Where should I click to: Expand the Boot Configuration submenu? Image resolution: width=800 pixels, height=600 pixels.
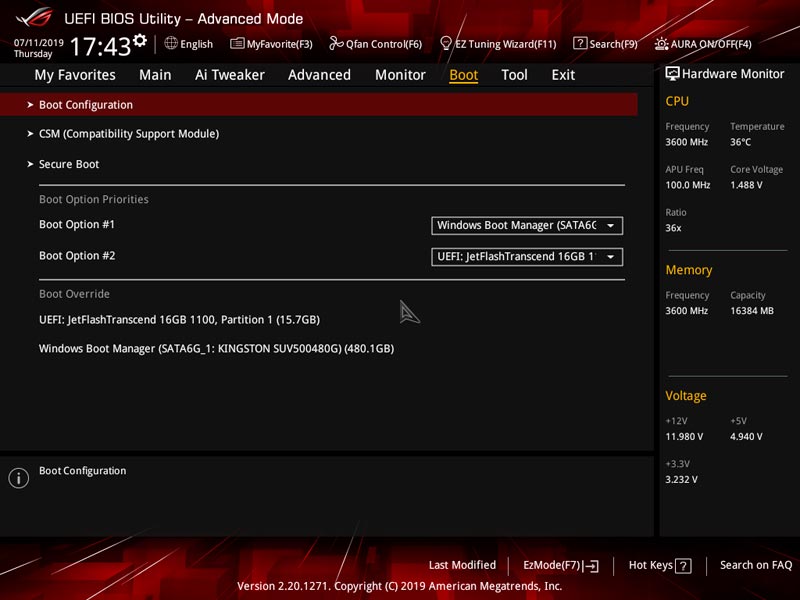click(319, 105)
